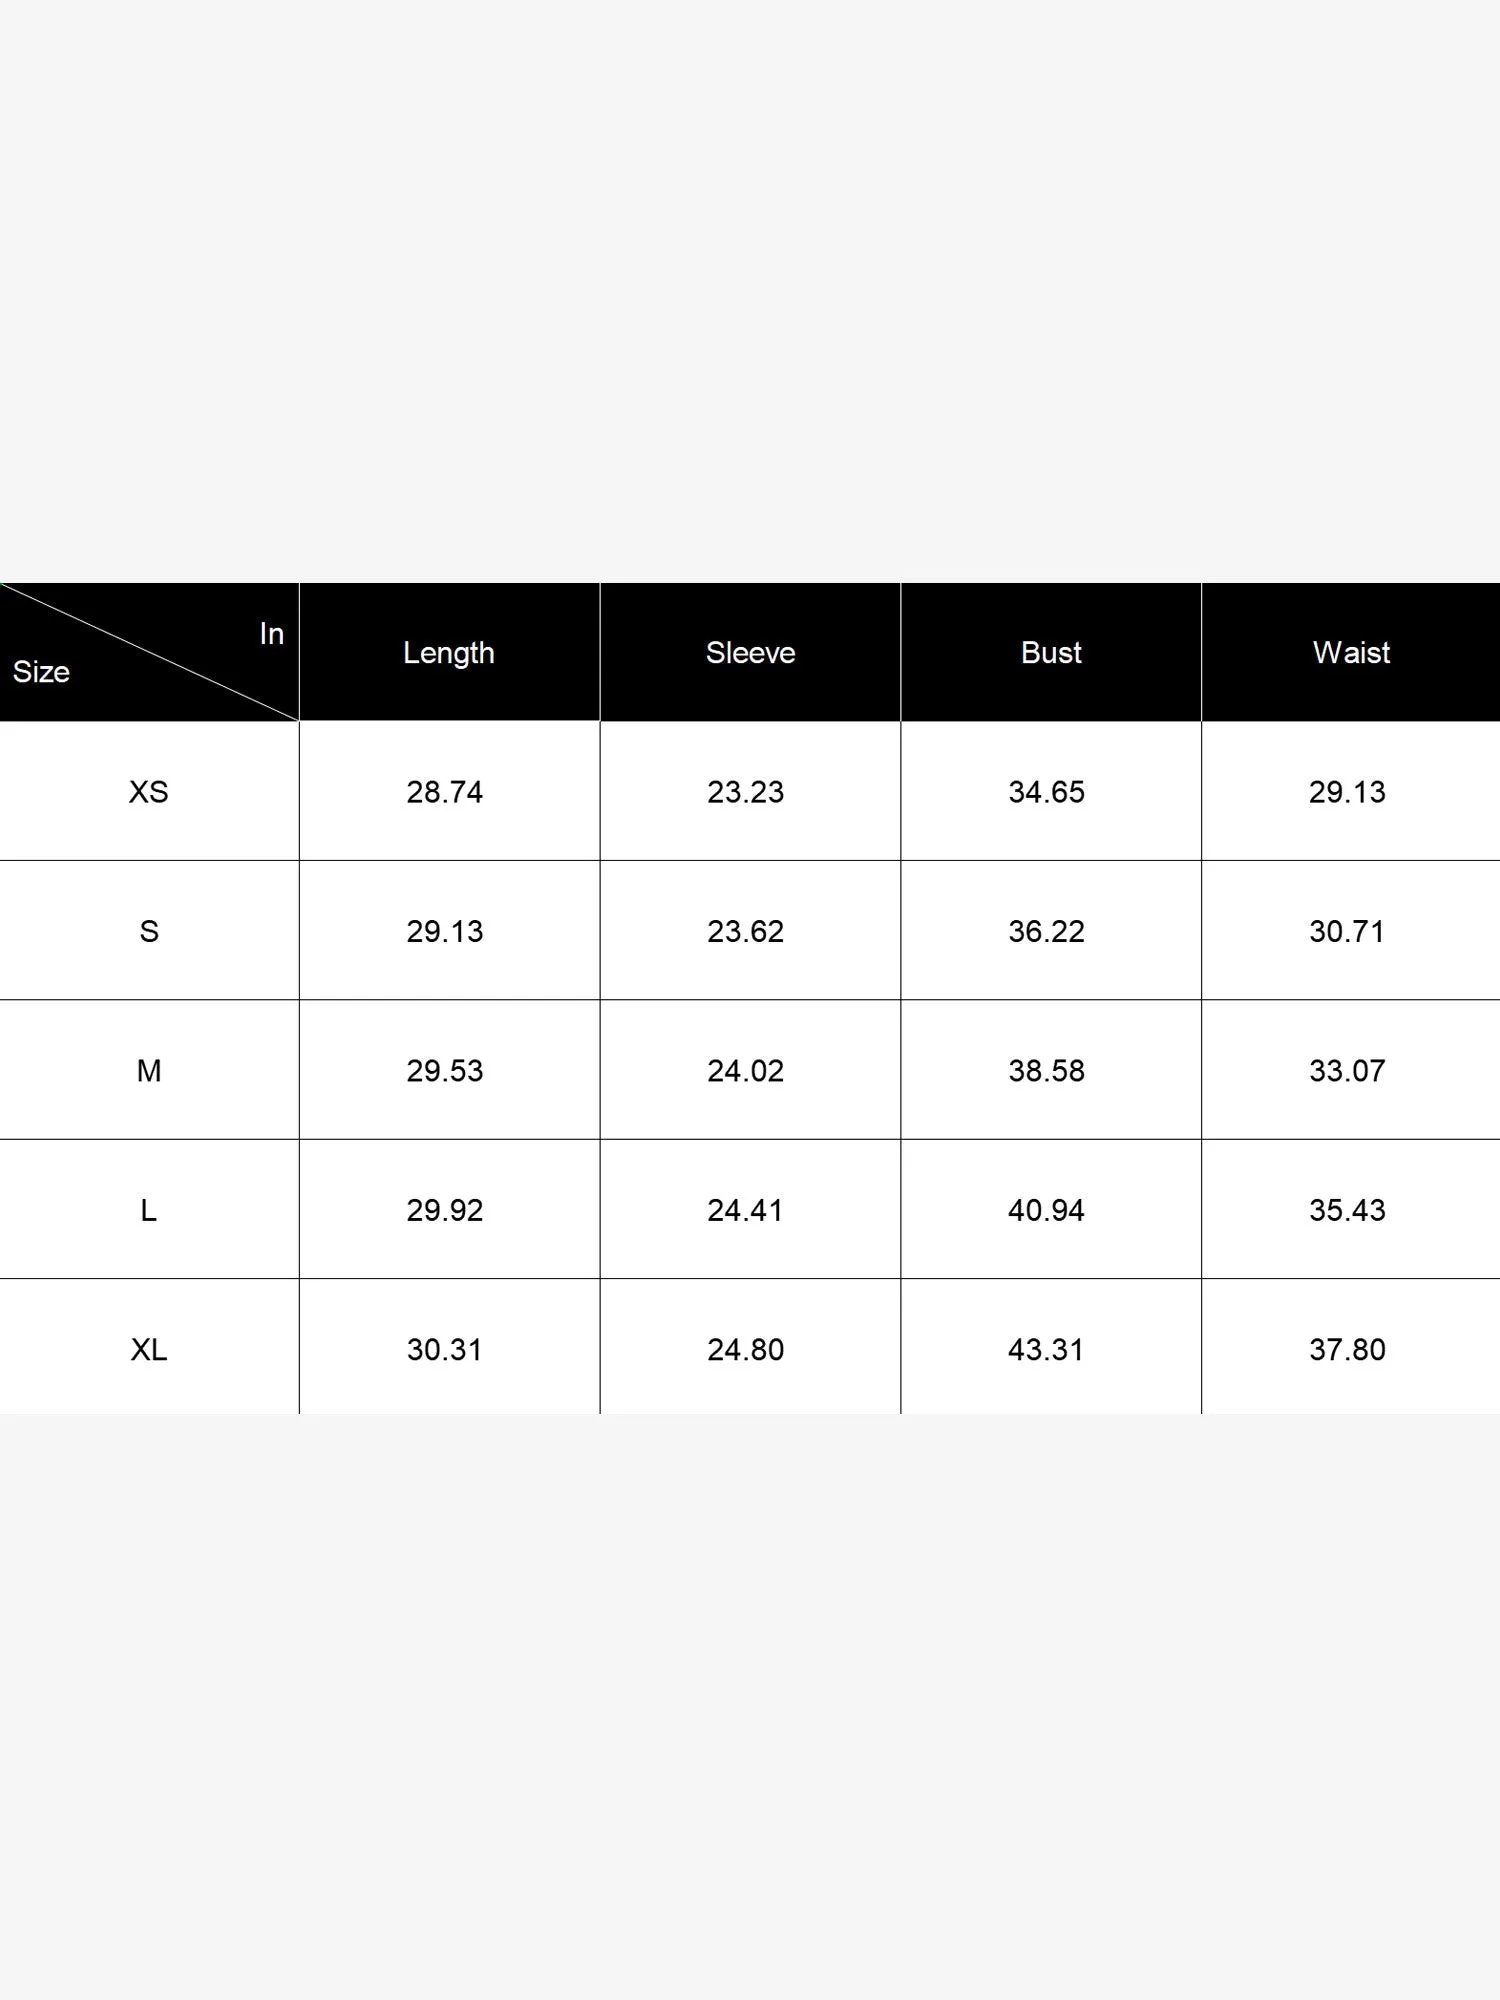Click the S waist value 30.71

(x=1347, y=931)
